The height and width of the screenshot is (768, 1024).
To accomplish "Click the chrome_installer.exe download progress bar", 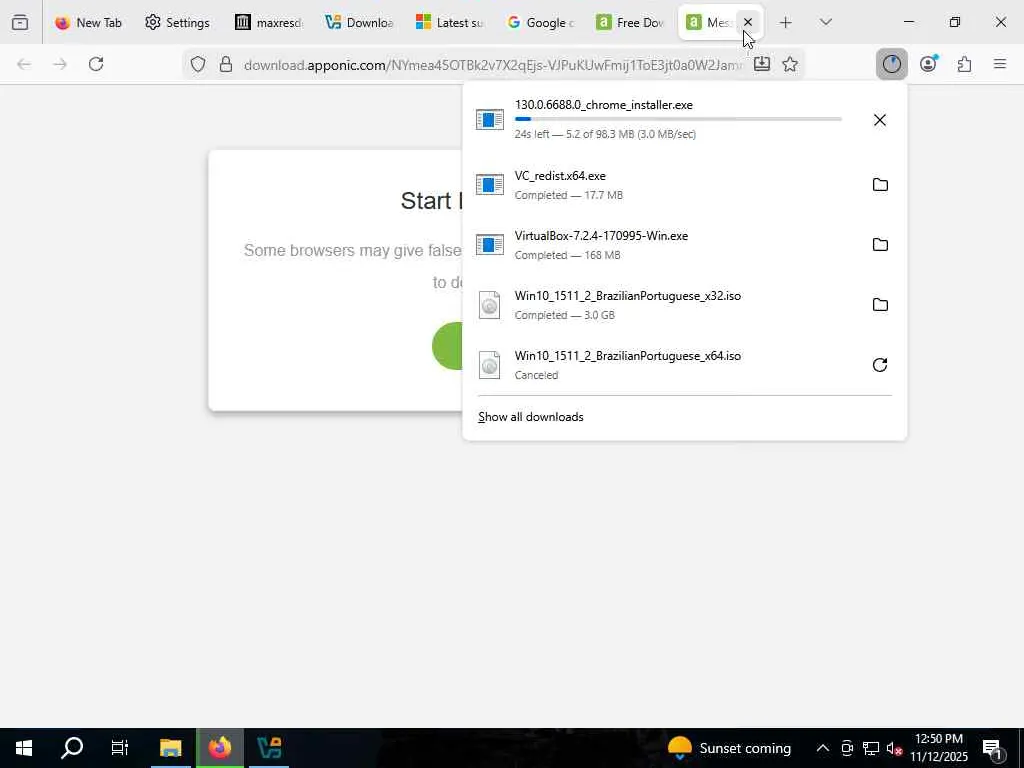I will [678, 119].
